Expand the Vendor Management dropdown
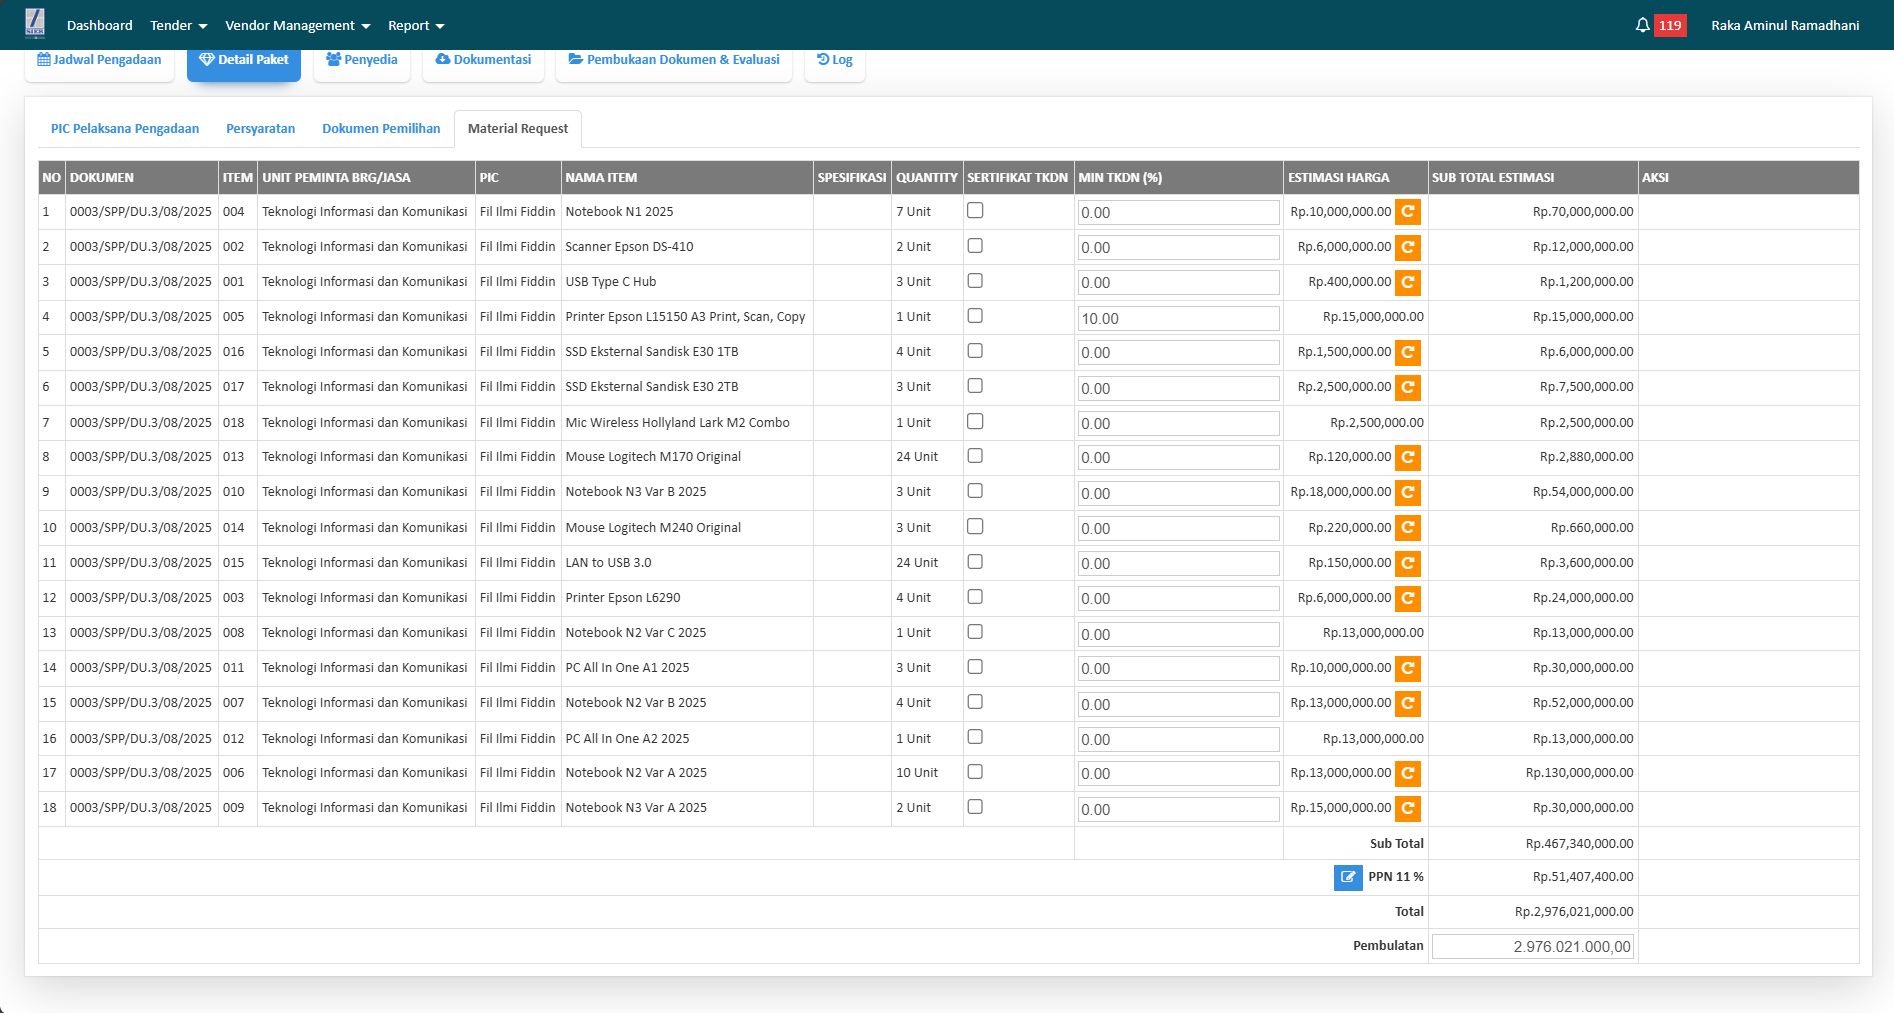Viewport: 1894px width, 1013px height. [297, 25]
